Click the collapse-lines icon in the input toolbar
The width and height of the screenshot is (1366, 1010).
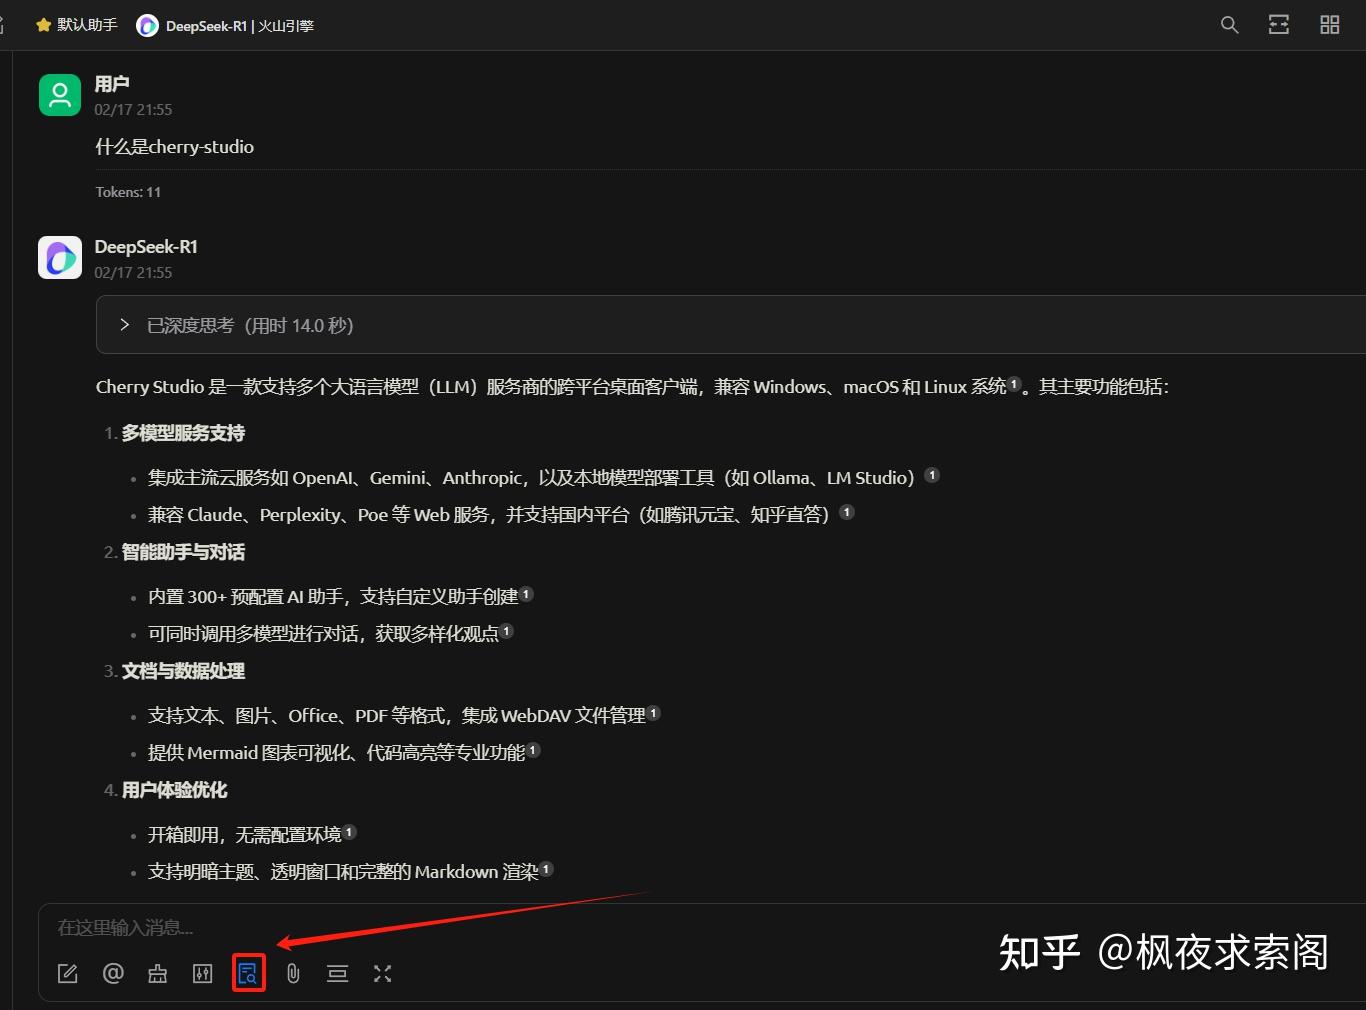[x=337, y=973]
